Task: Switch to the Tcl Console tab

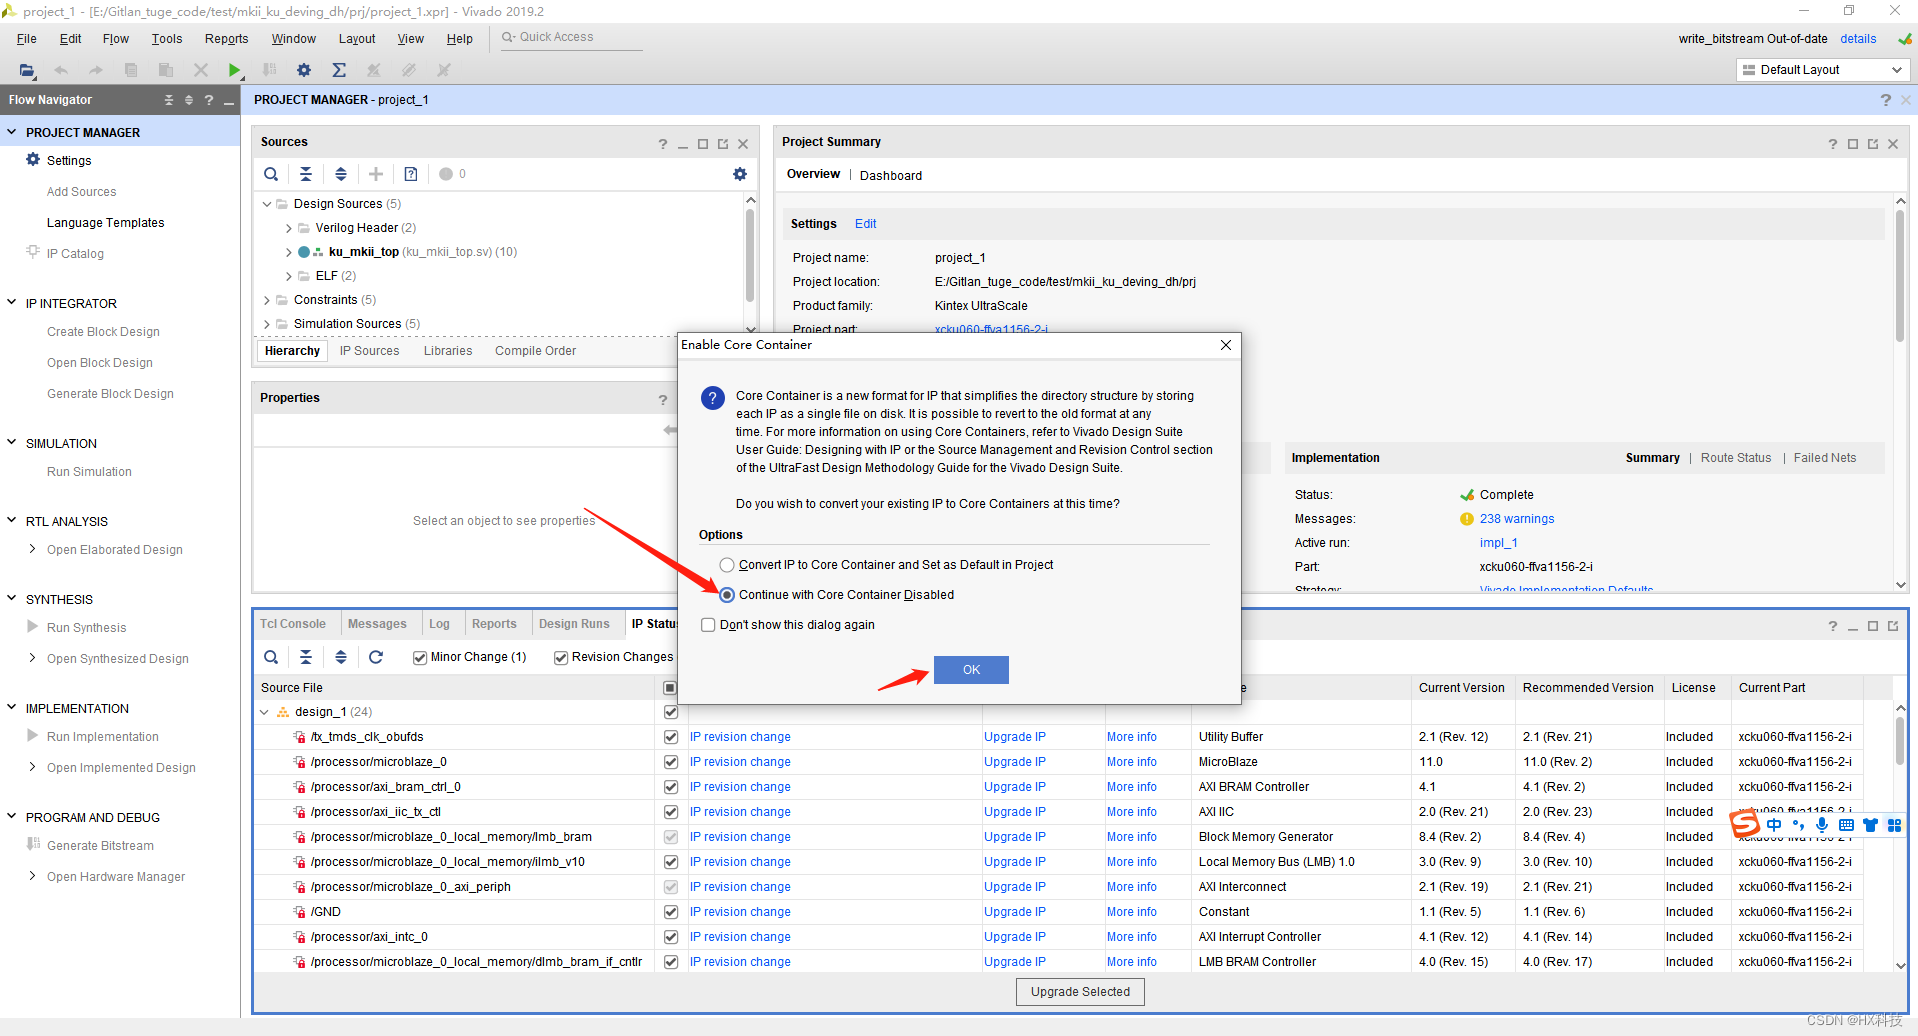Action: 293,624
